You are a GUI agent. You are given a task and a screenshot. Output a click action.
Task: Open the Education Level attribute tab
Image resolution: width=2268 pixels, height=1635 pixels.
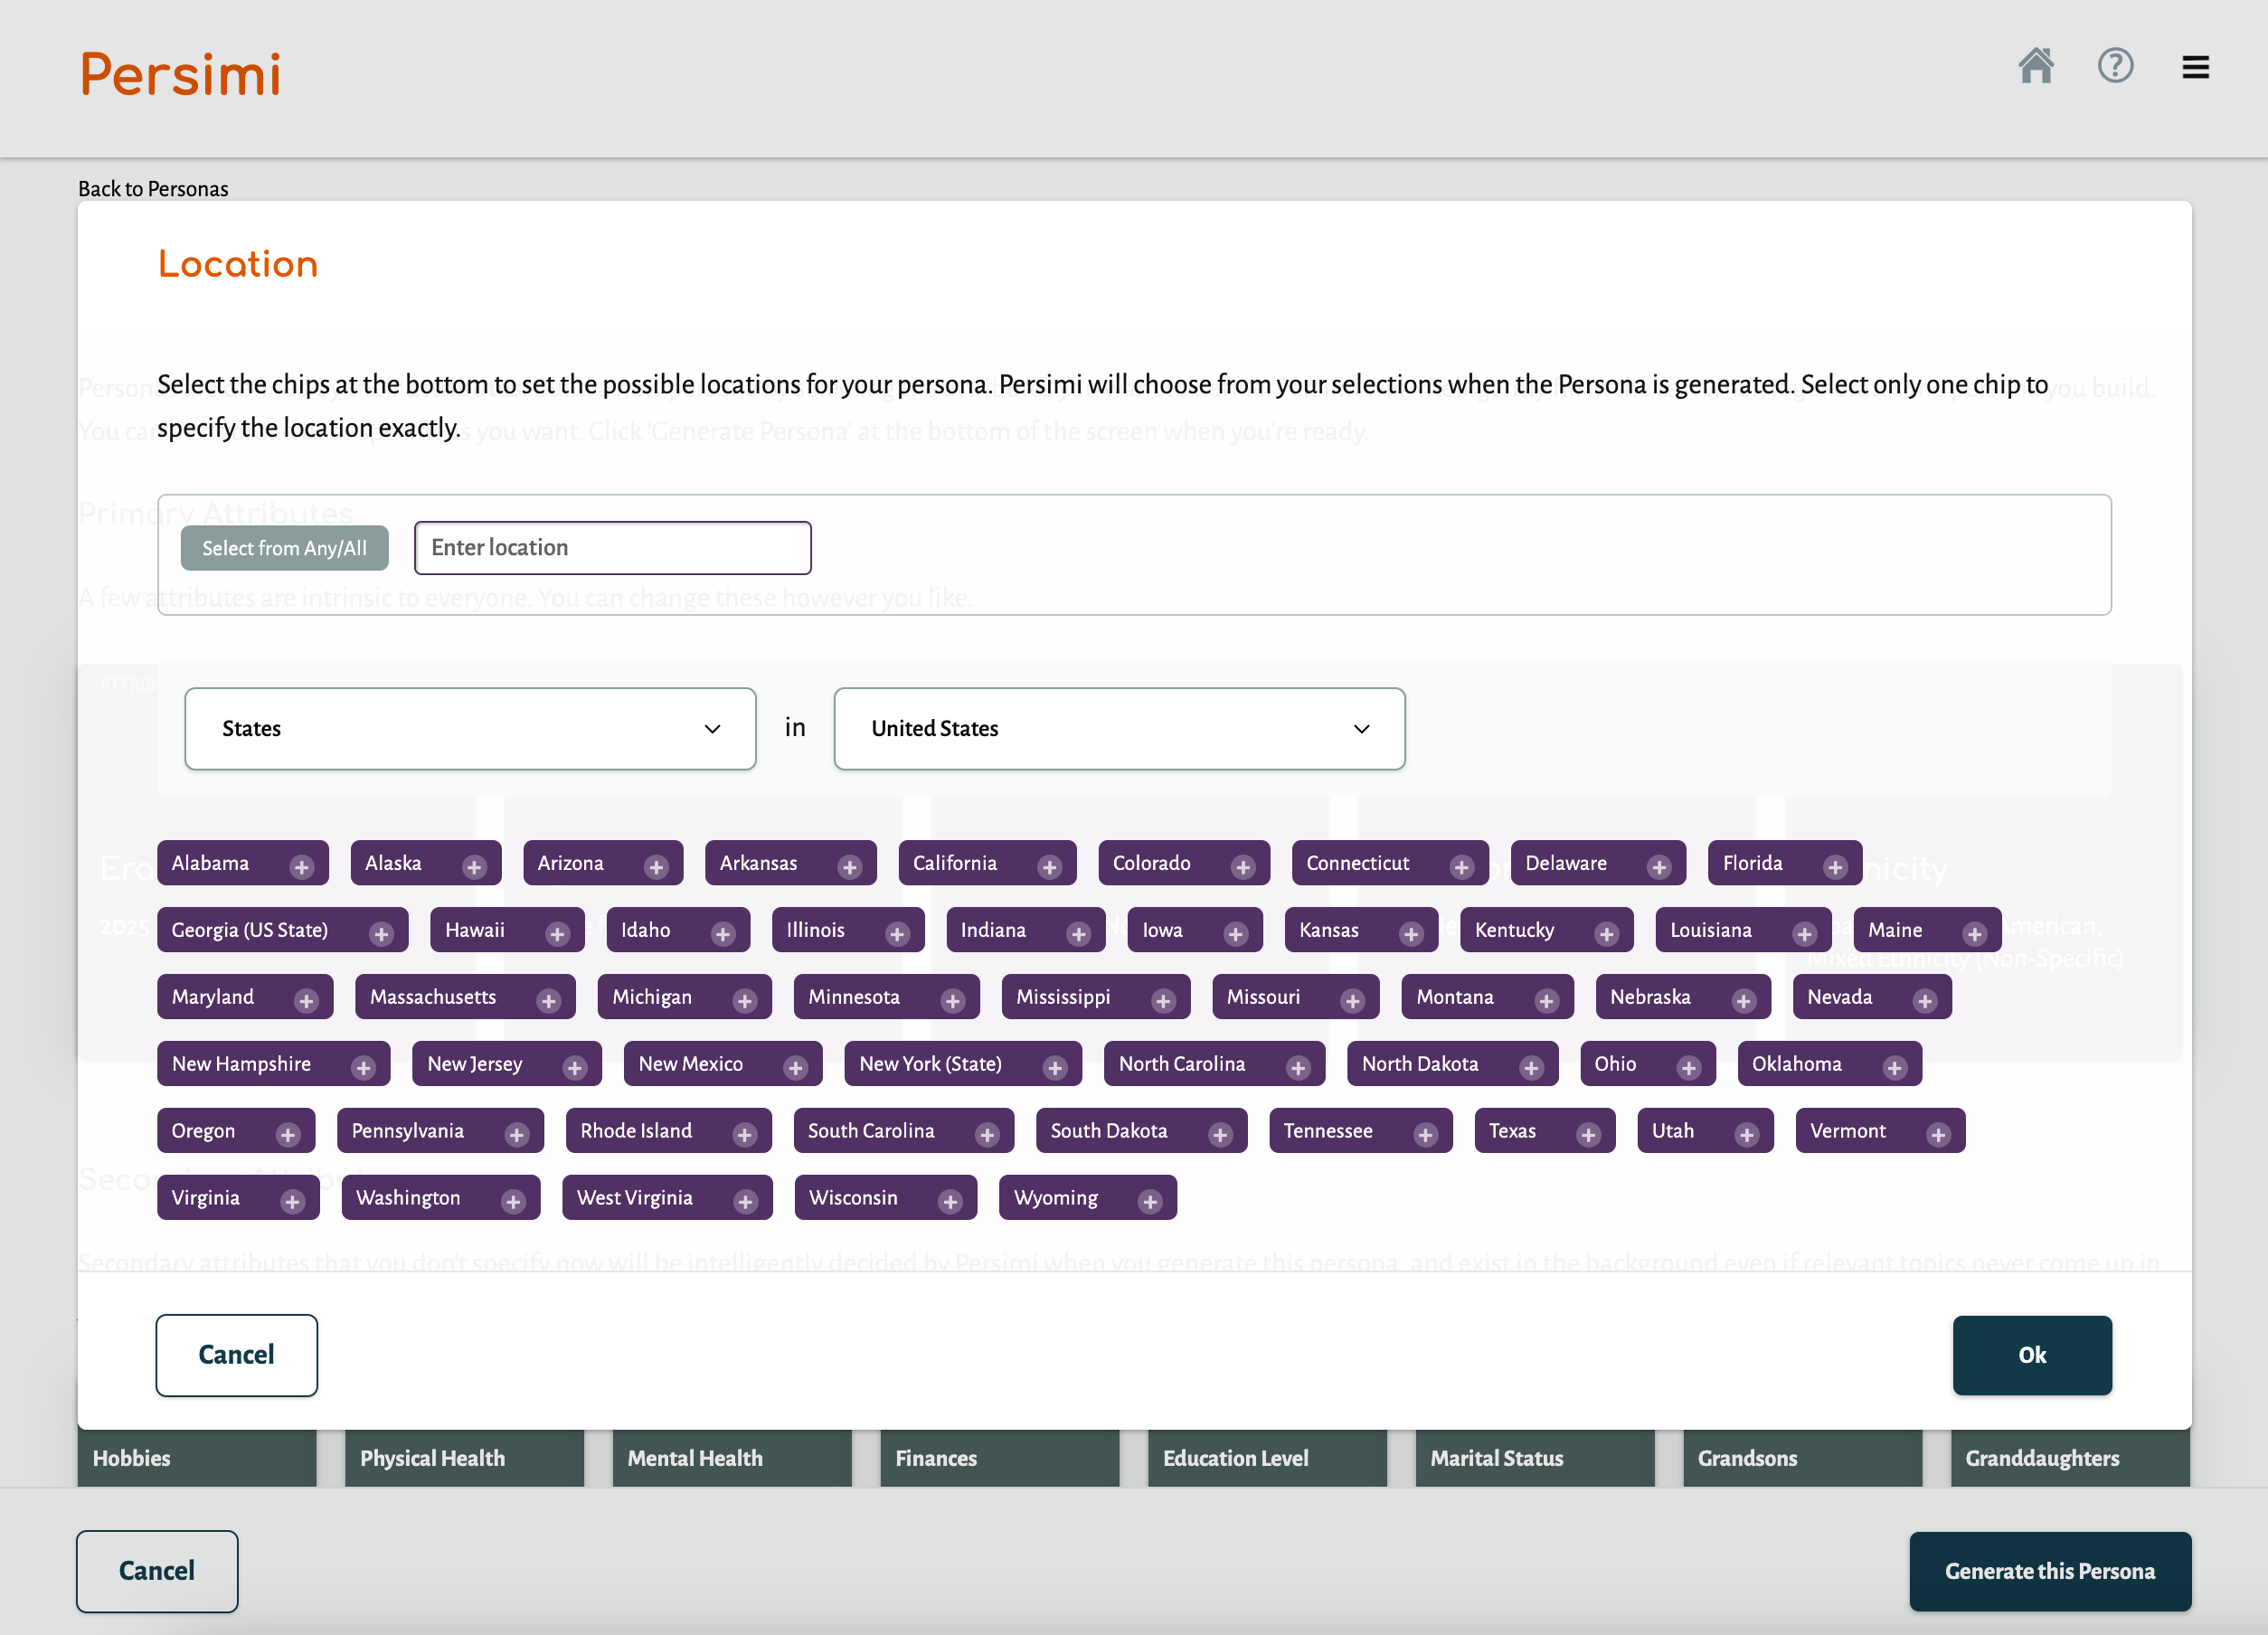(x=1267, y=1458)
